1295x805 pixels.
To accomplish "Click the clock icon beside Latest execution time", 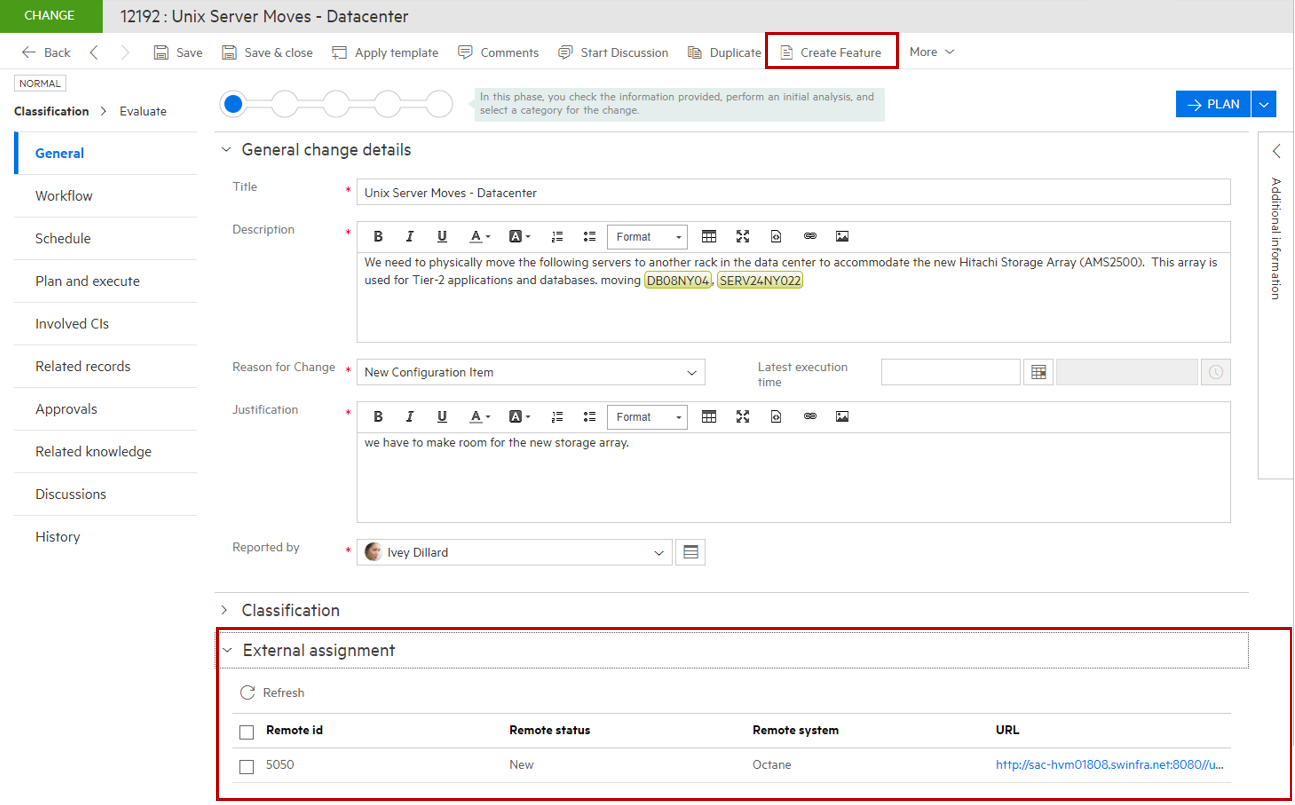I will (1216, 371).
